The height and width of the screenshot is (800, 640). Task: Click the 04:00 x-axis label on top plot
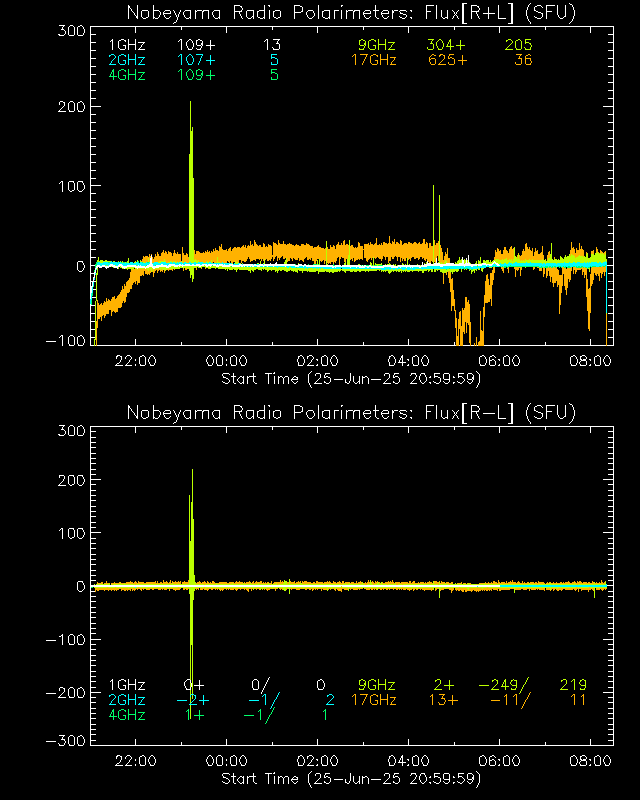click(x=408, y=361)
